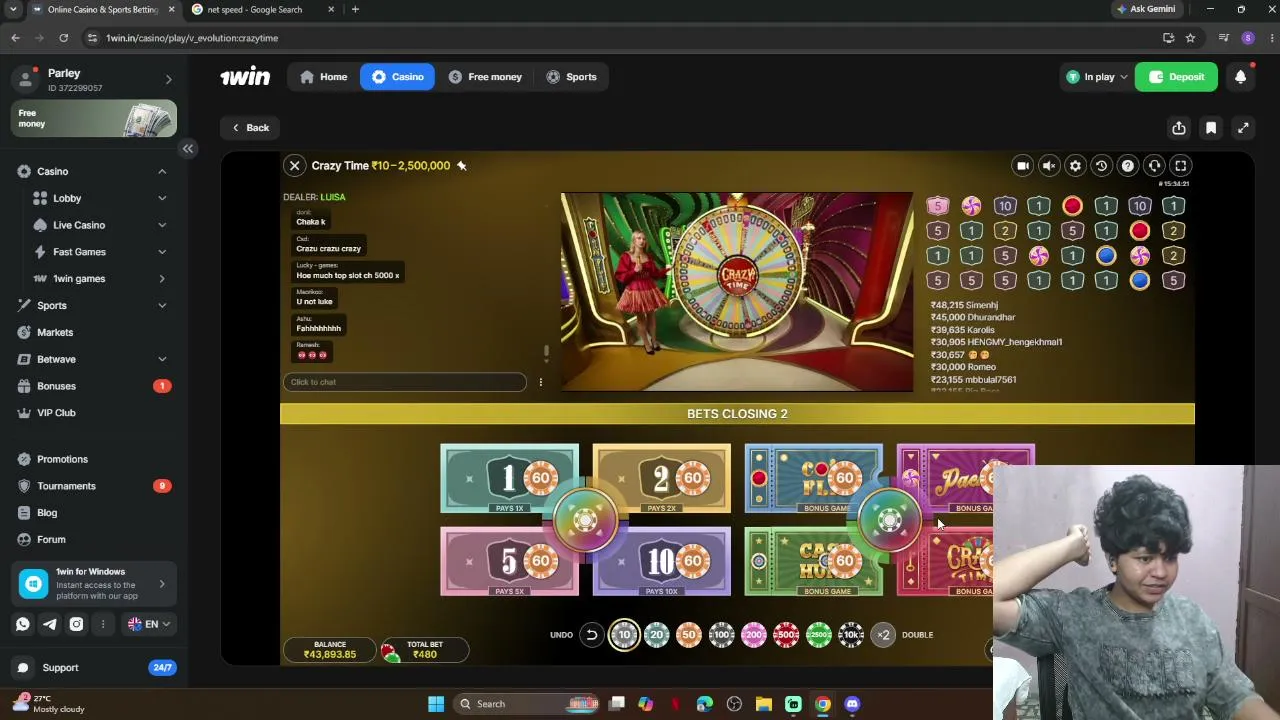Viewport: 1280px width, 720px height.
Task: Select the 50 chip
Action: (689, 635)
